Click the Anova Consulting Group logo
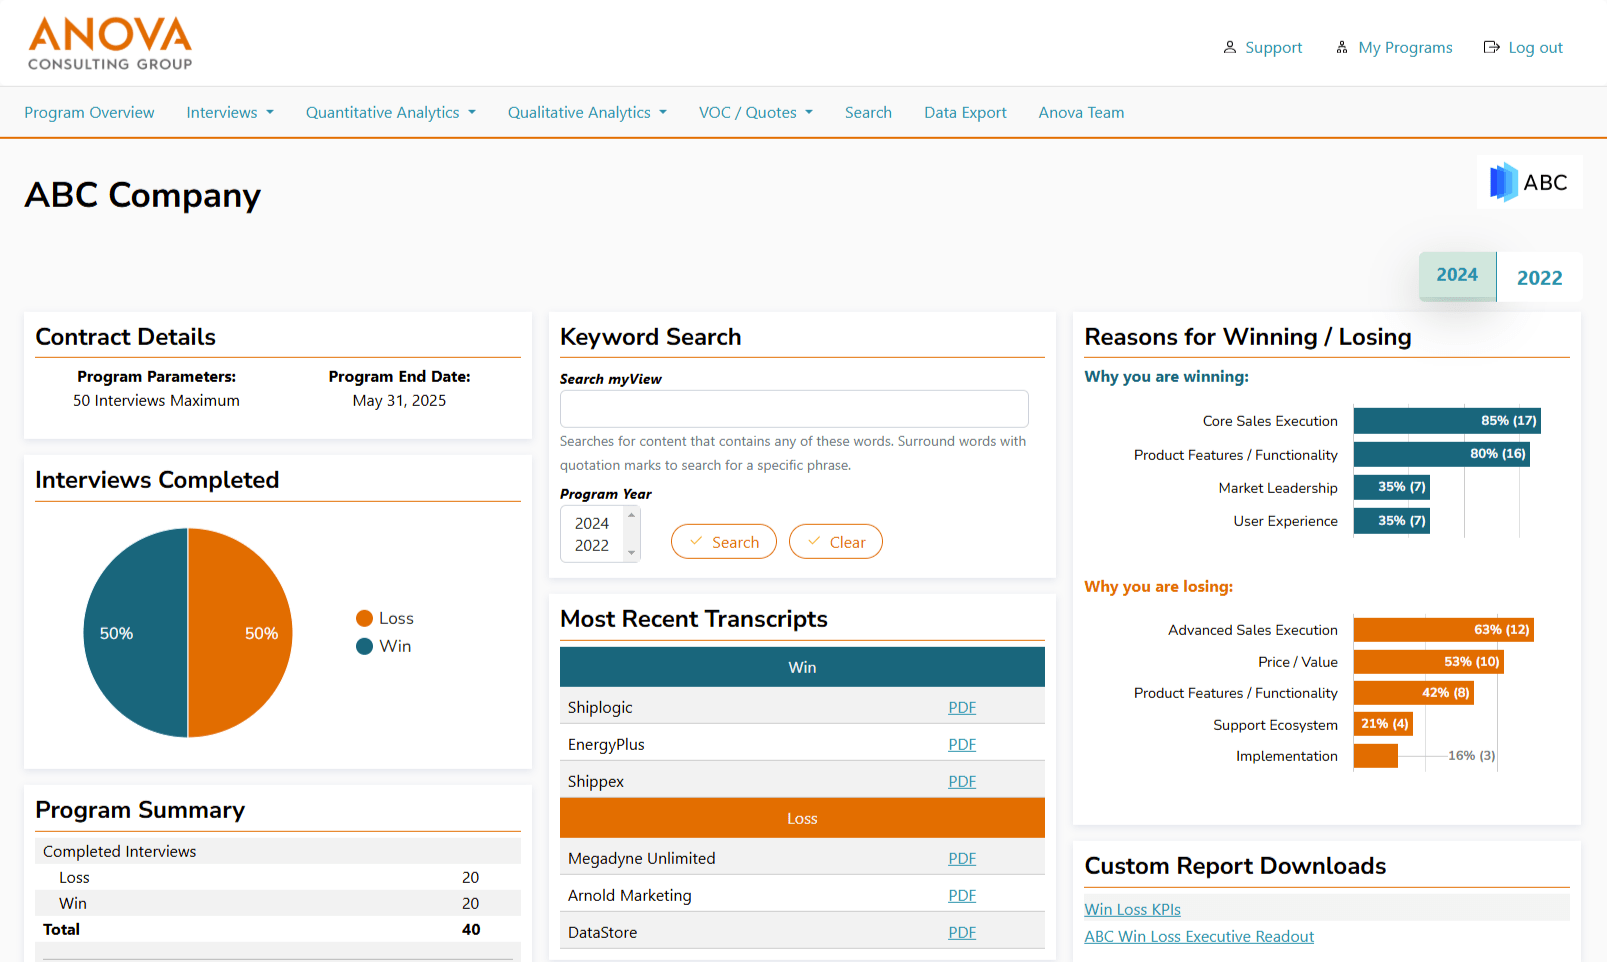Viewport: 1607px width, 962px height. click(x=110, y=43)
